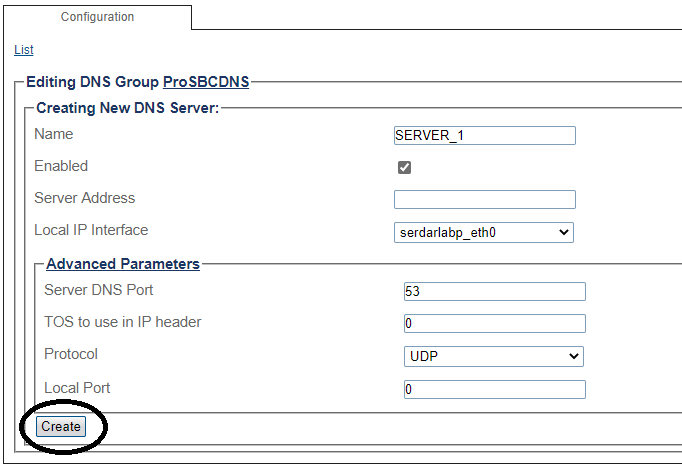Select the TOS to use in IP header field
The image size is (682, 470).
pyautogui.click(x=494, y=323)
